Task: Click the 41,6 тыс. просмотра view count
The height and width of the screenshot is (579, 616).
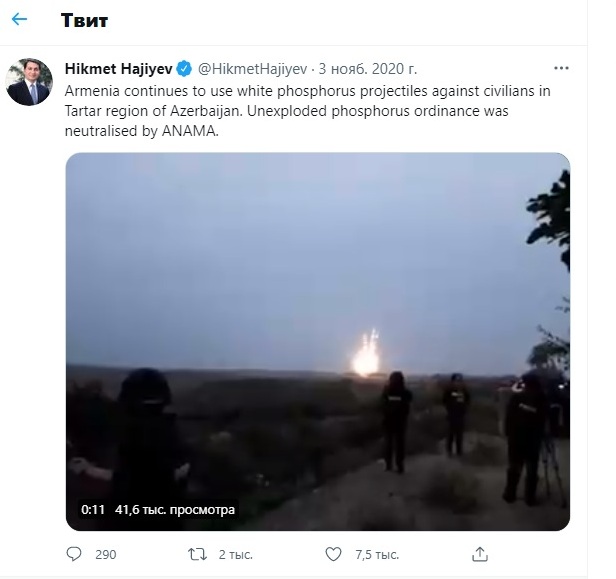Action: 175,509
